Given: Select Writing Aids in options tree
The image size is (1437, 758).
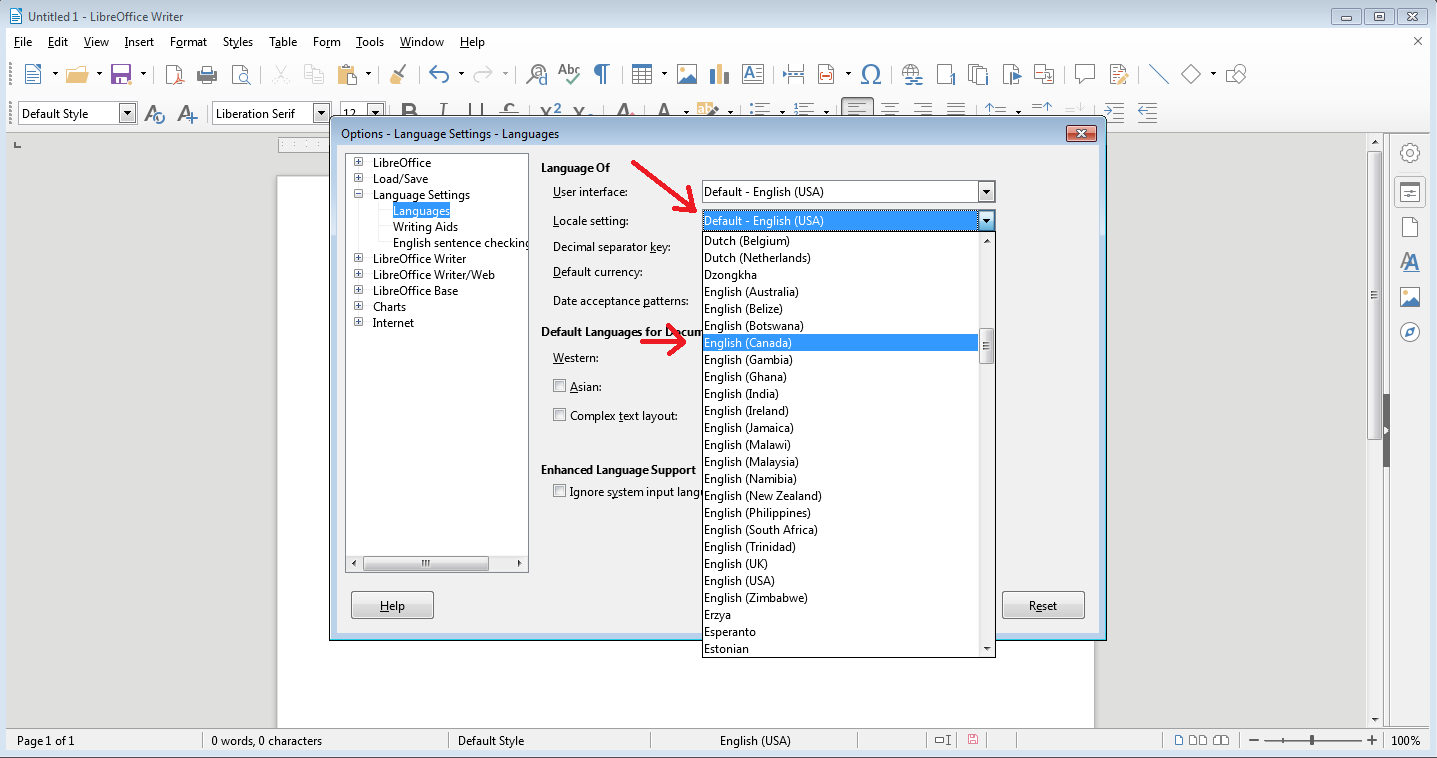Looking at the screenshot, I should click(x=425, y=227).
